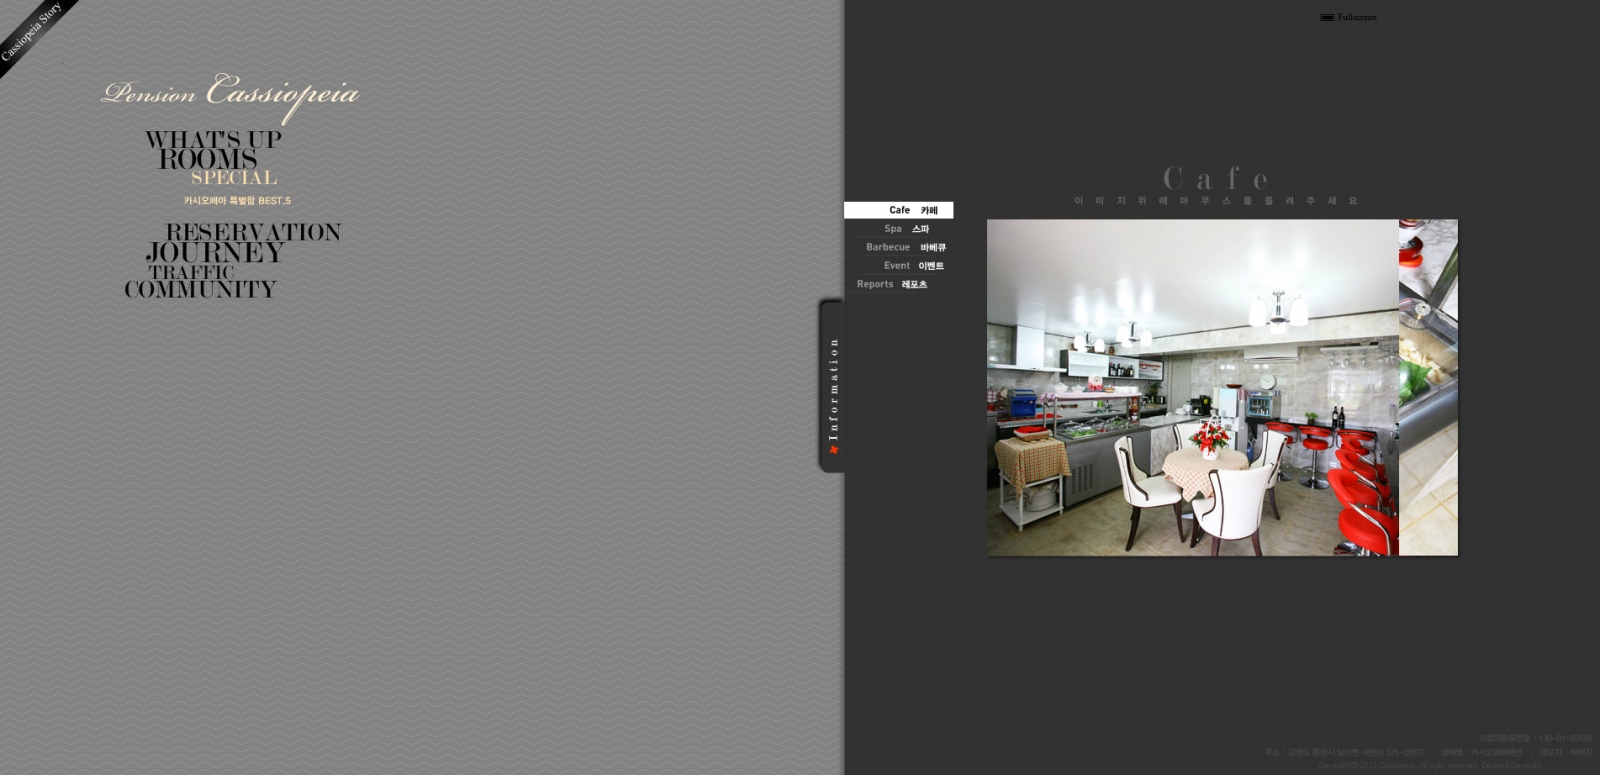Open the WHAT'S UP menu
This screenshot has height=775, width=1600.
click(x=213, y=139)
